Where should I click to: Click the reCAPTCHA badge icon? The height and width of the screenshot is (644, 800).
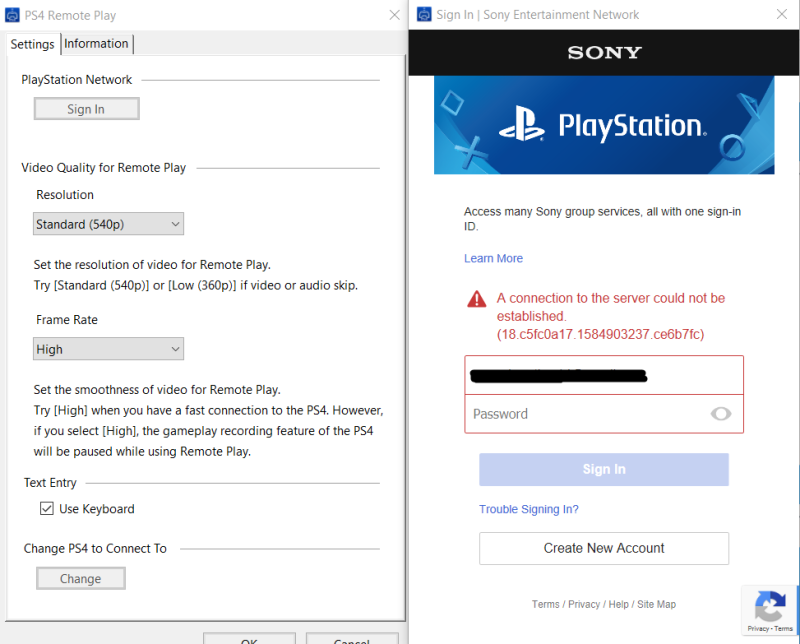pyautogui.click(x=770, y=610)
